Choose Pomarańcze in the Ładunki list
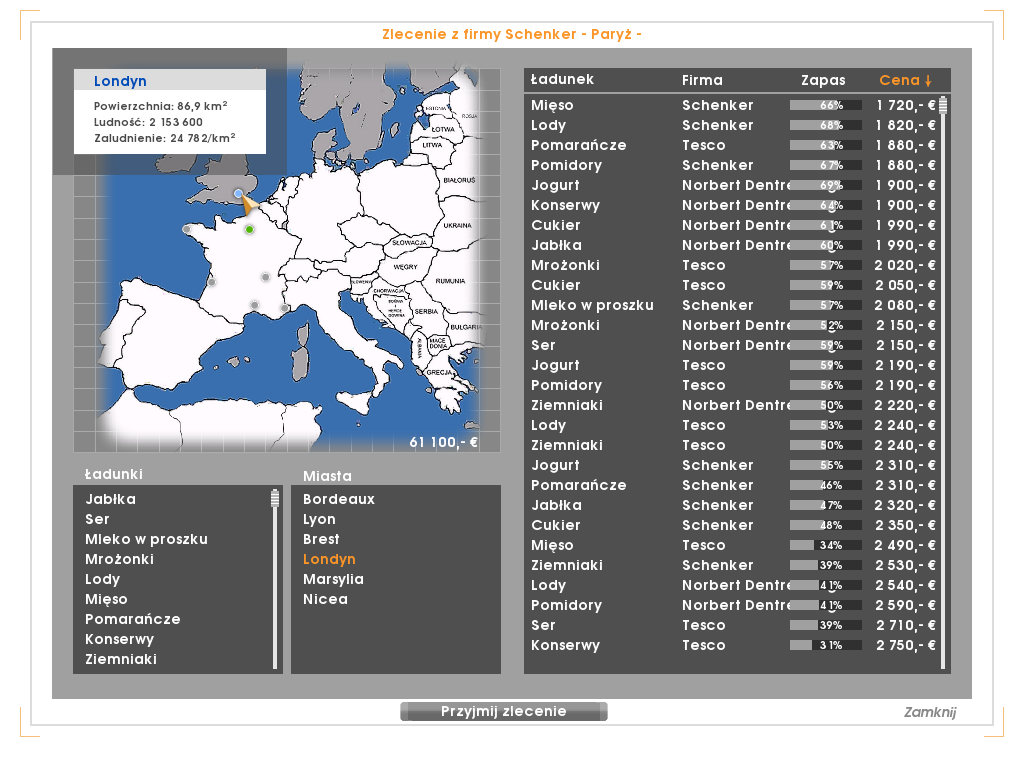 click(133, 619)
